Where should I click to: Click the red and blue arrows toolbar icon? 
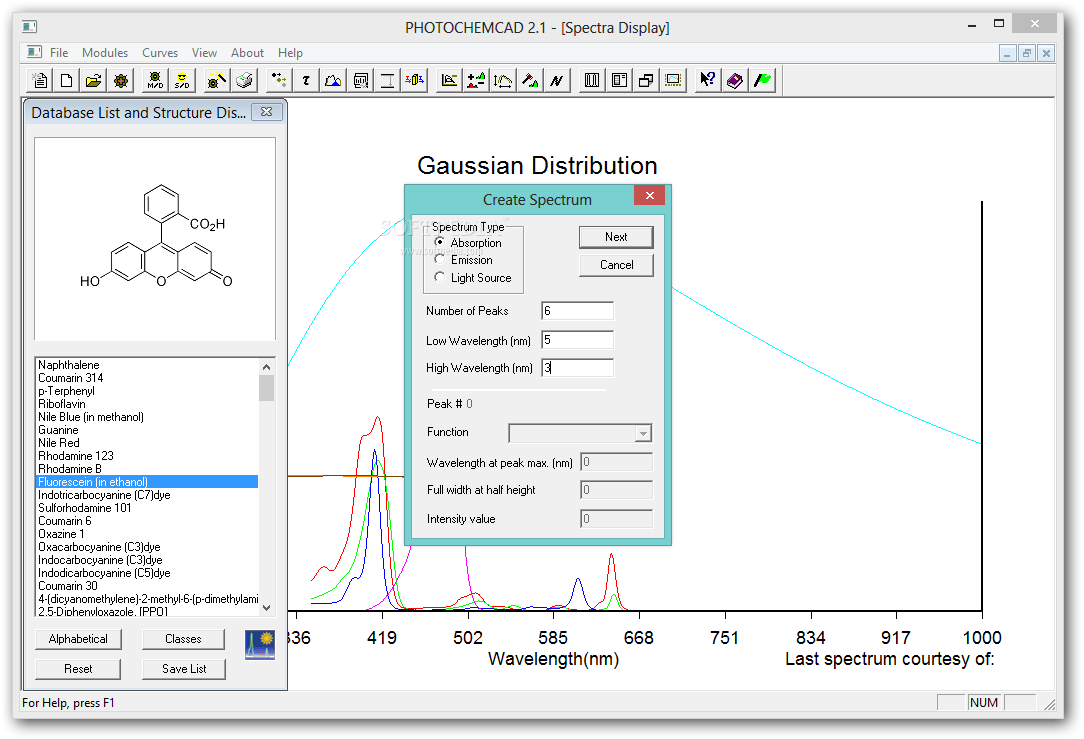[414, 80]
